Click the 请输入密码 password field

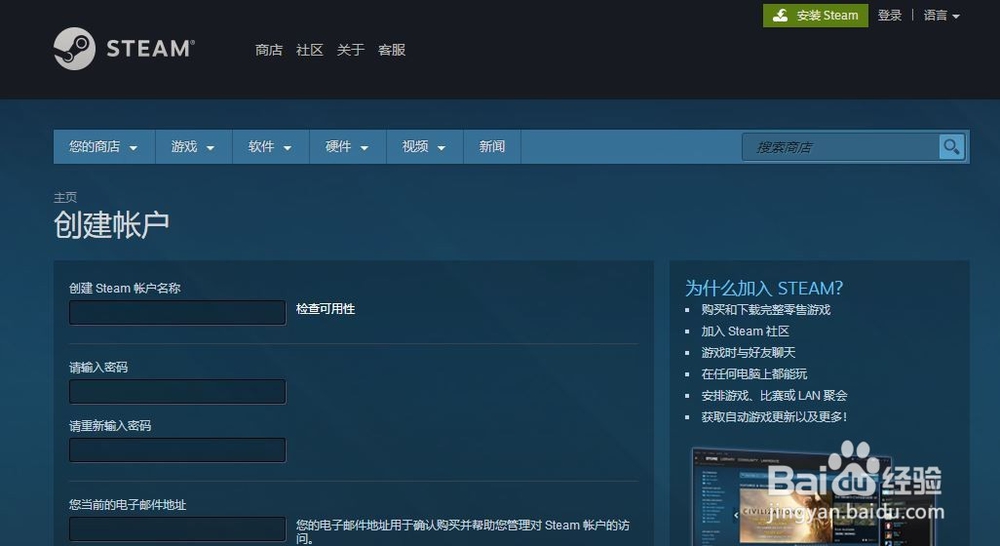[x=177, y=392]
